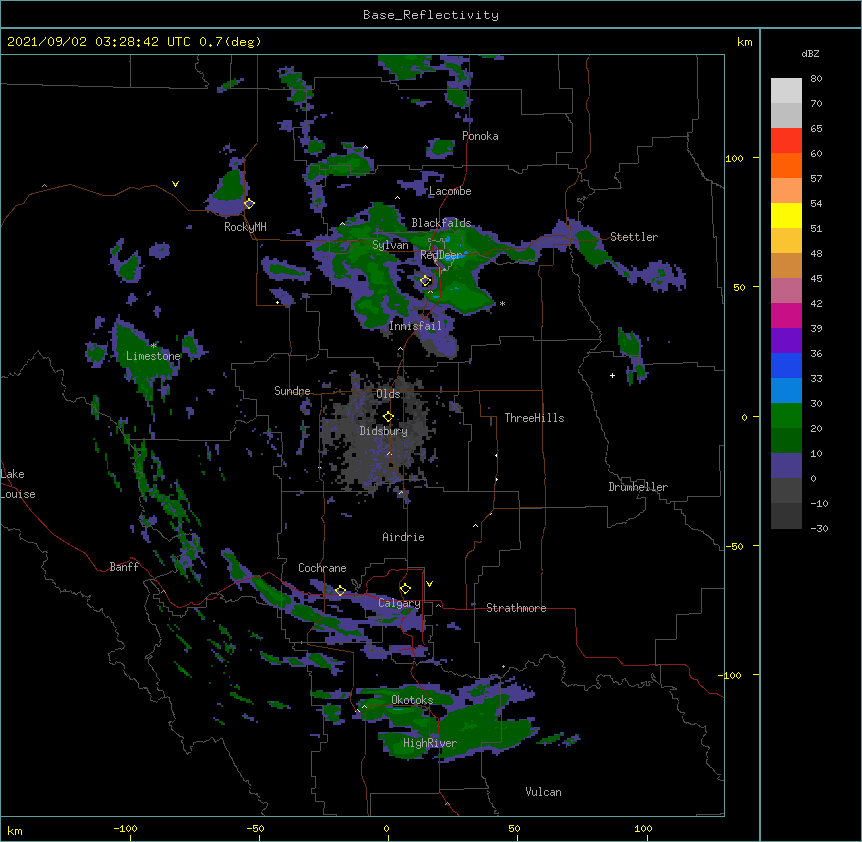The height and width of the screenshot is (842, 862).
Task: Click the -100 tick on the bottom axis
Action: click(125, 828)
